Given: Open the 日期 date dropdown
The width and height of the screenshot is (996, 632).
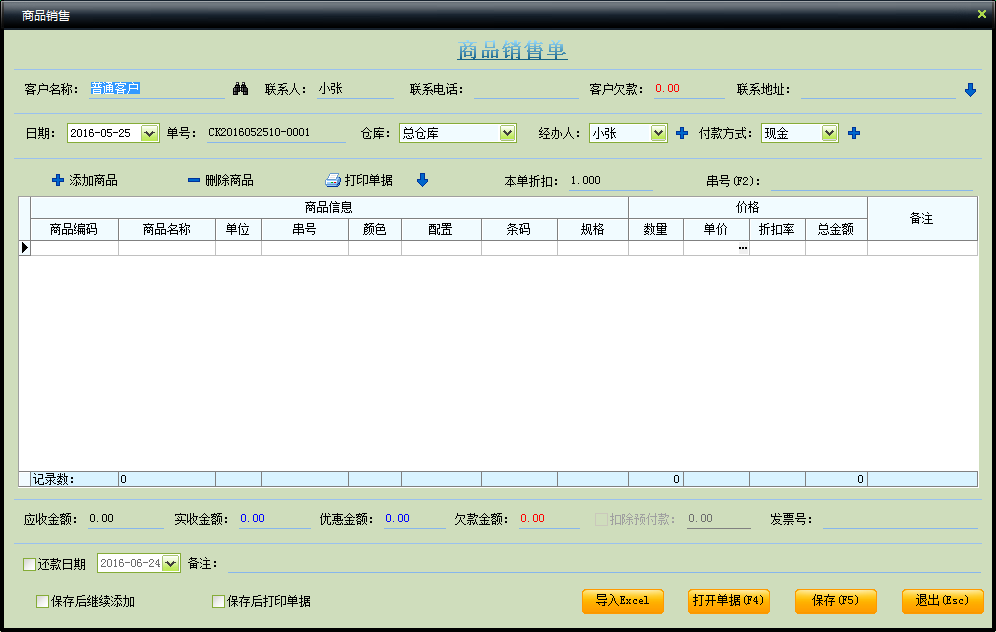Looking at the screenshot, I should click(x=150, y=133).
